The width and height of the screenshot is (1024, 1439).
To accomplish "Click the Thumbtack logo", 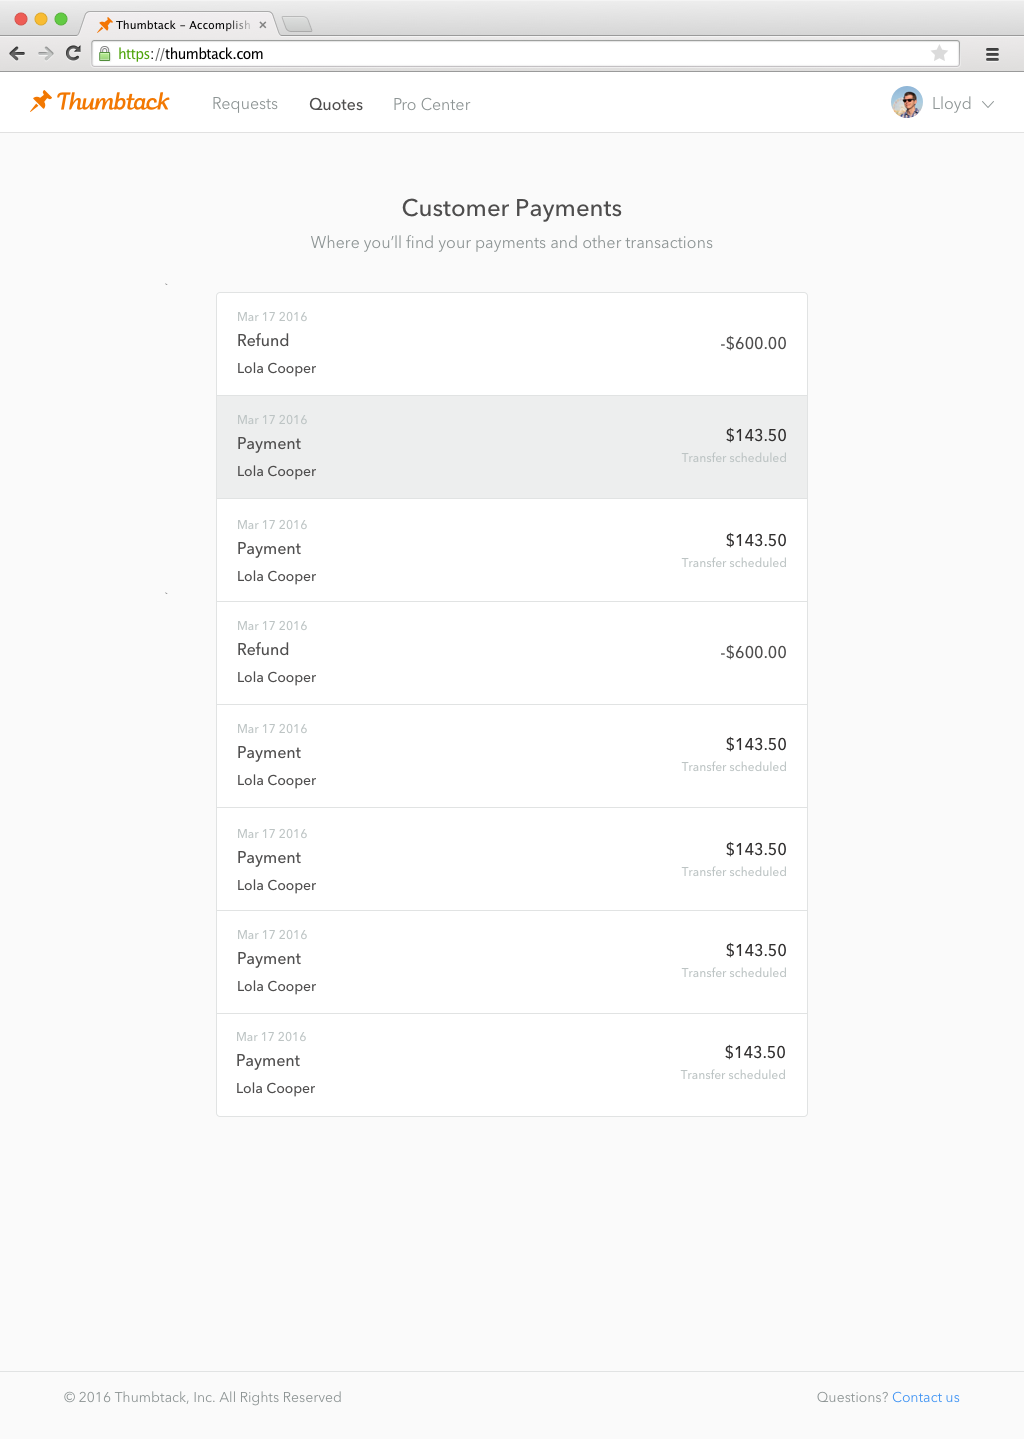I will (99, 102).
